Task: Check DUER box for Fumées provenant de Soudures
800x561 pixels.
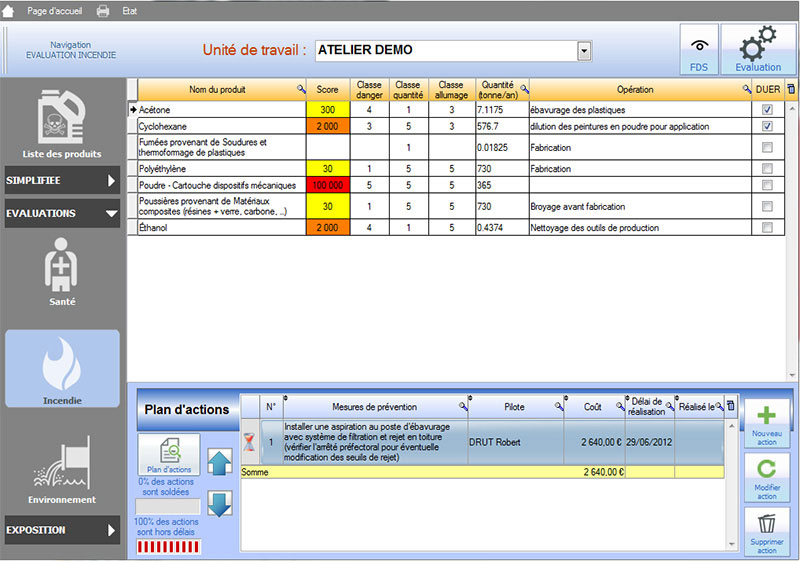Action: tap(767, 147)
